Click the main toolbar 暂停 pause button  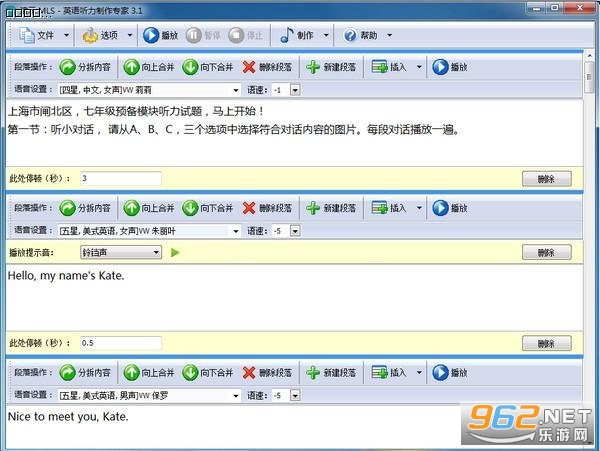click(203, 35)
